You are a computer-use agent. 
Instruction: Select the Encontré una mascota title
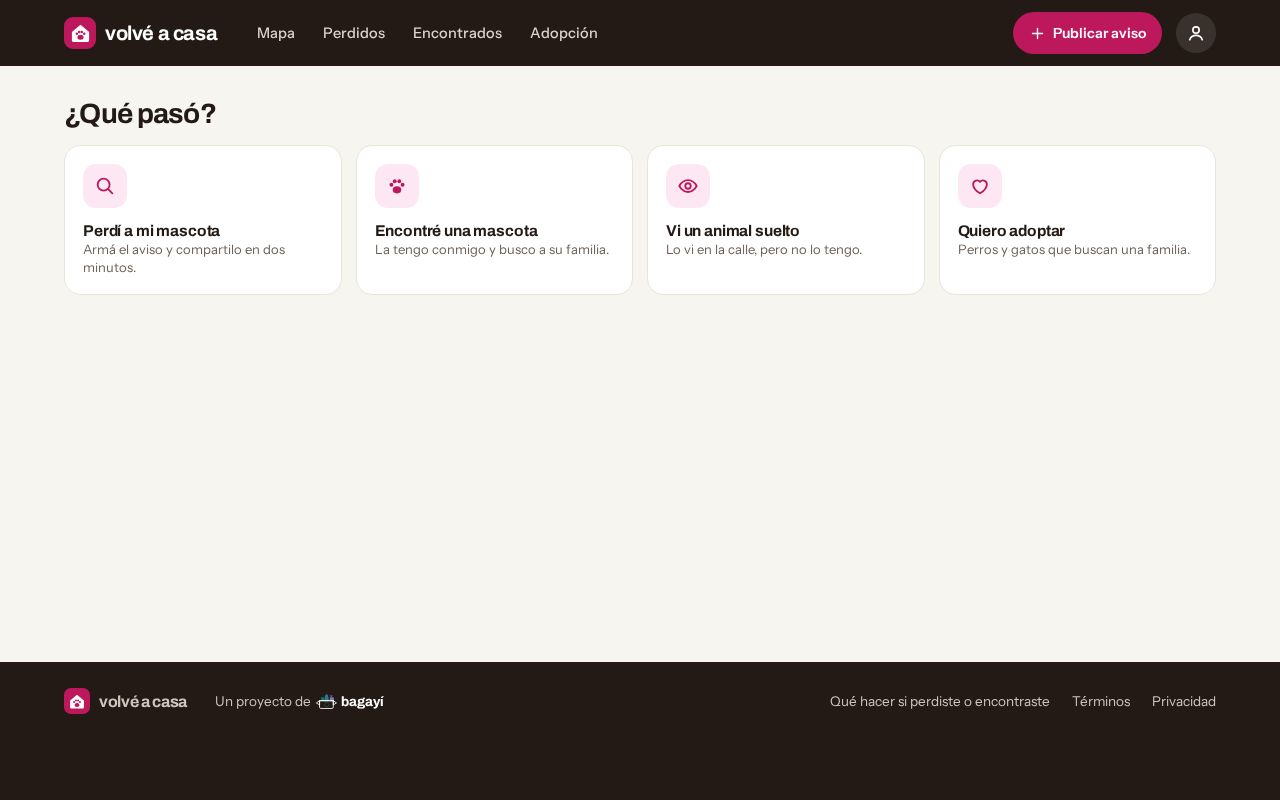coord(456,231)
